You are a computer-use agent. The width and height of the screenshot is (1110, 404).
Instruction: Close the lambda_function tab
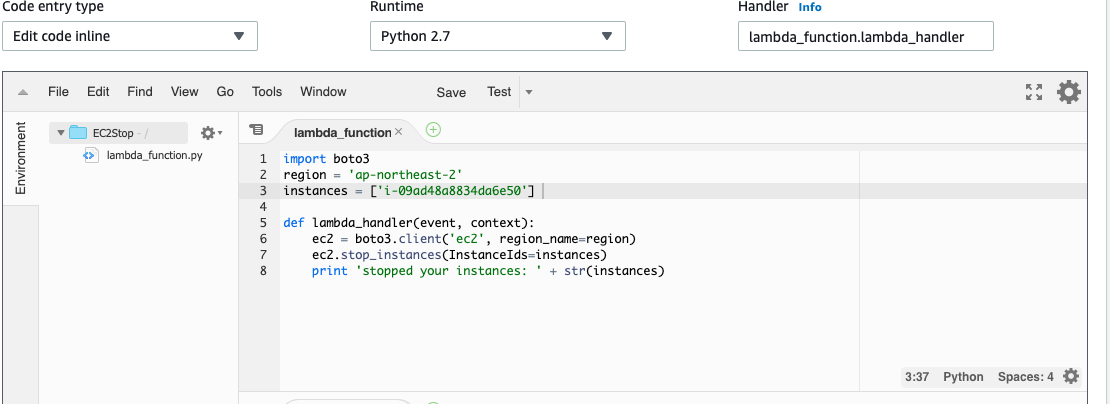399,132
